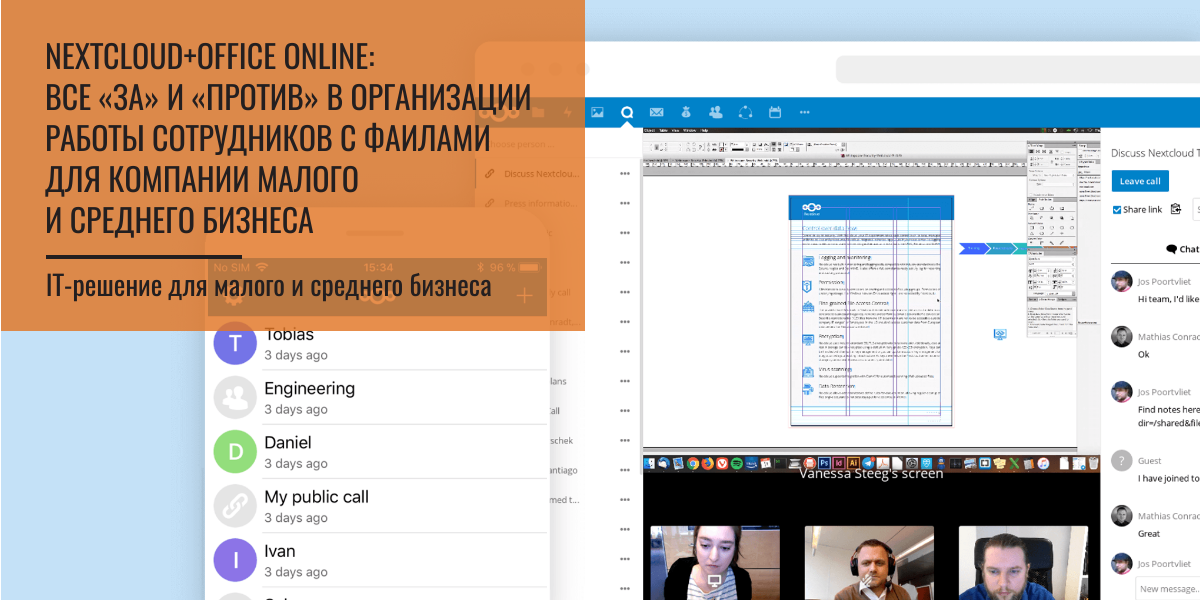1200x600 pixels.
Task: Enable the Share link checkbox
Action: (x=1117, y=208)
